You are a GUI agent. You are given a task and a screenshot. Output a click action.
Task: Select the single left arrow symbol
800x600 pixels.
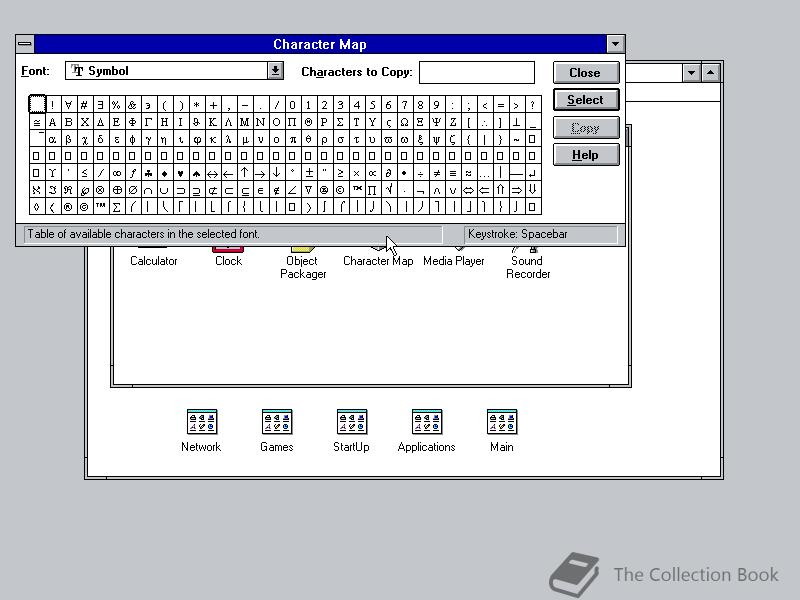(x=228, y=173)
